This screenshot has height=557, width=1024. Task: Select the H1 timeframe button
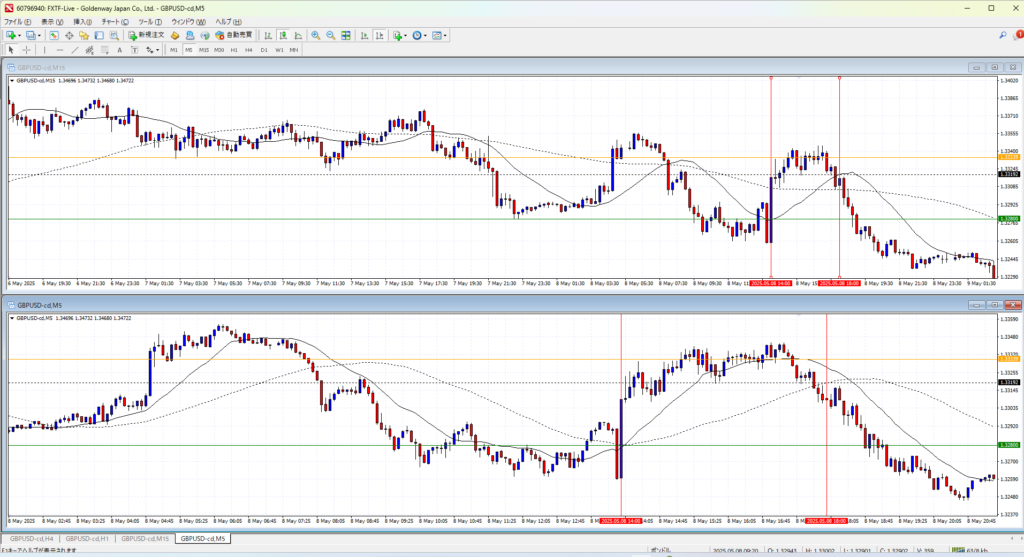[x=234, y=49]
